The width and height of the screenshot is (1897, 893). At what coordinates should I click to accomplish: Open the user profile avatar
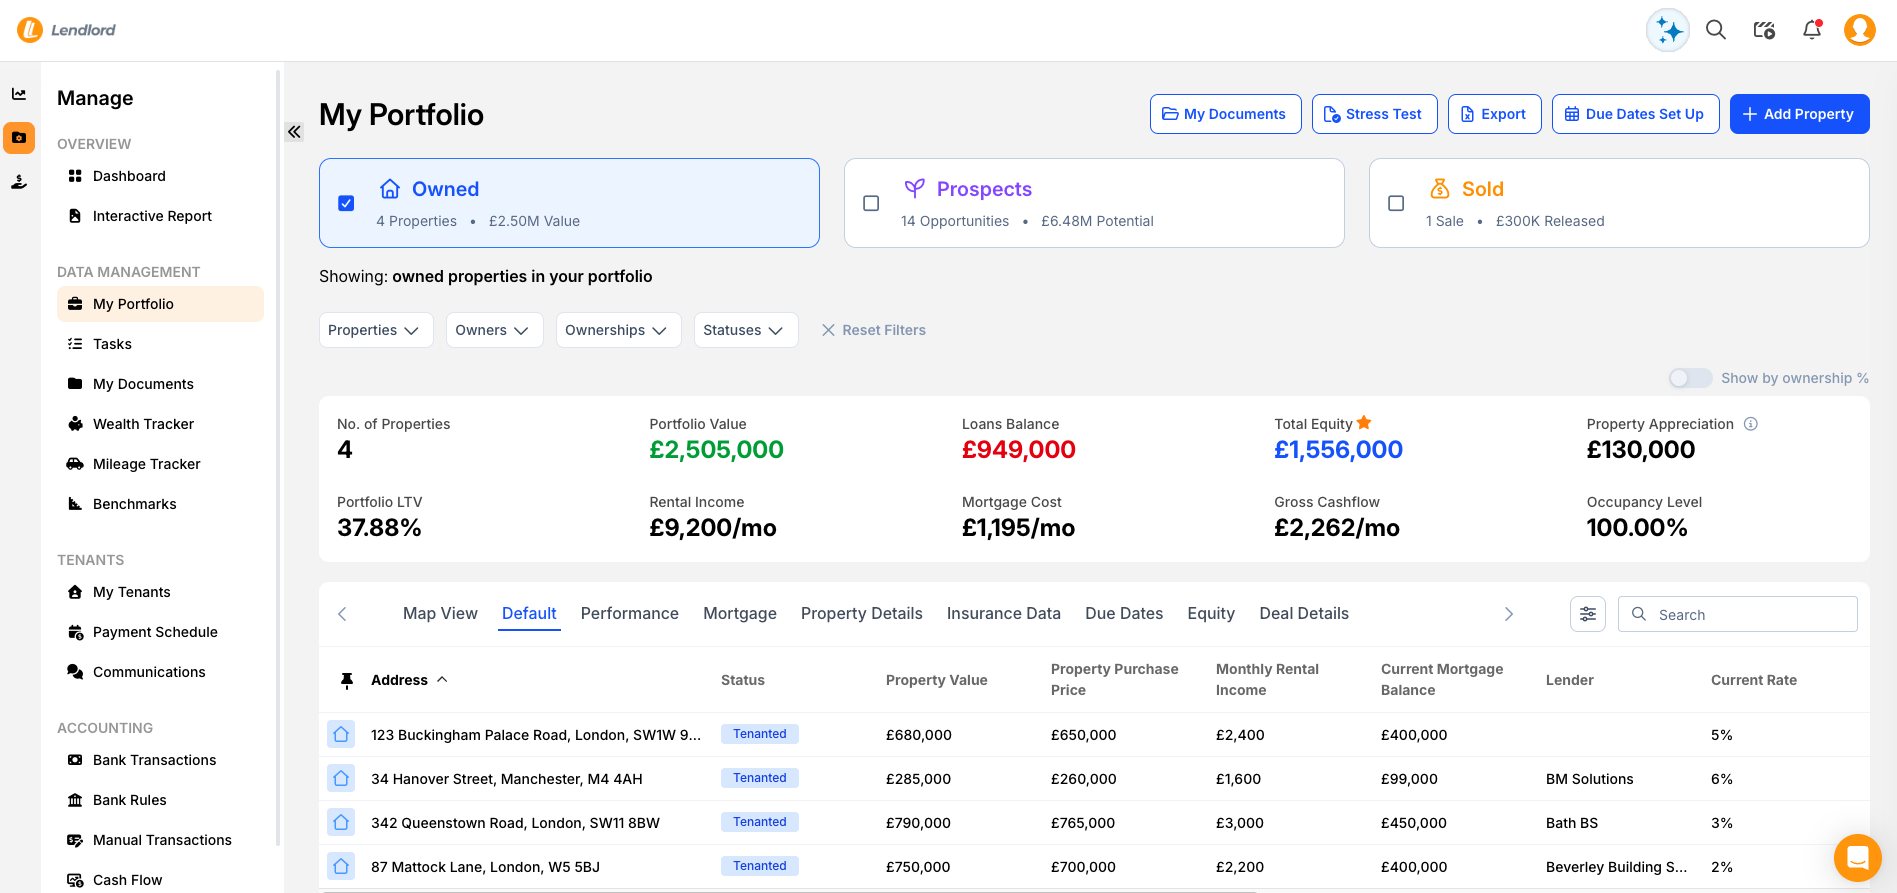click(1859, 30)
